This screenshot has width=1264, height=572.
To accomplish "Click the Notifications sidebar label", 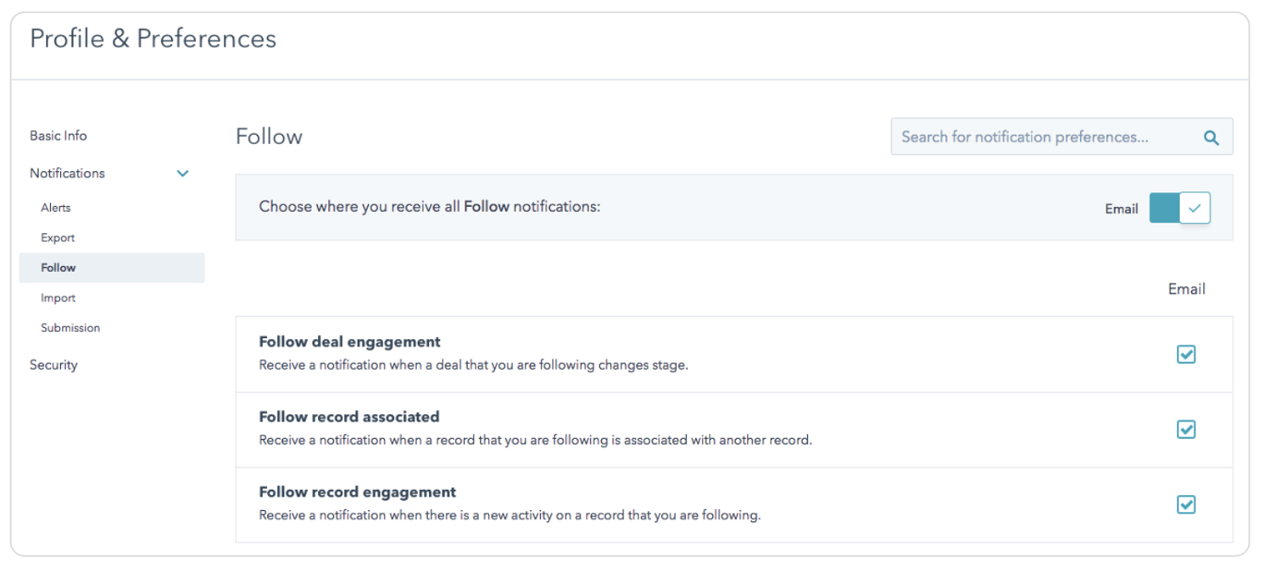I will click(x=67, y=174).
